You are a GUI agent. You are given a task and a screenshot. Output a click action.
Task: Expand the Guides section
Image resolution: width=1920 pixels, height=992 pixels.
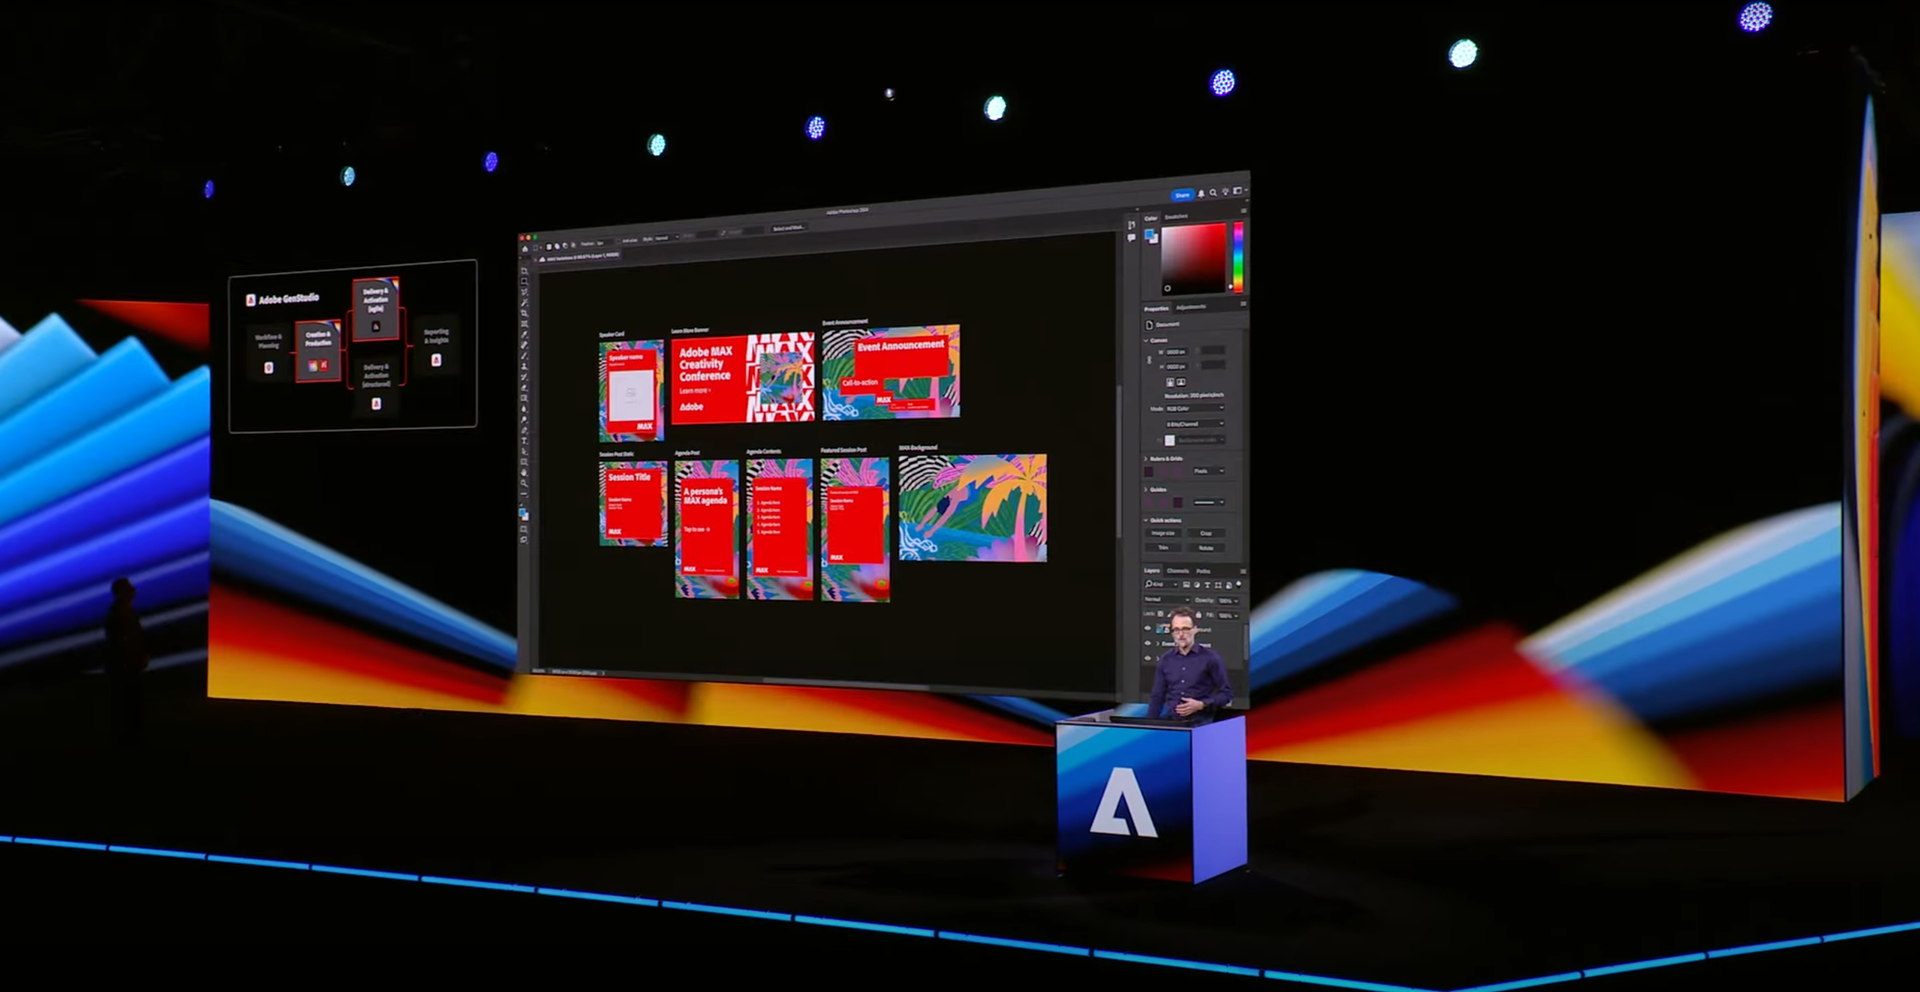[1145, 489]
